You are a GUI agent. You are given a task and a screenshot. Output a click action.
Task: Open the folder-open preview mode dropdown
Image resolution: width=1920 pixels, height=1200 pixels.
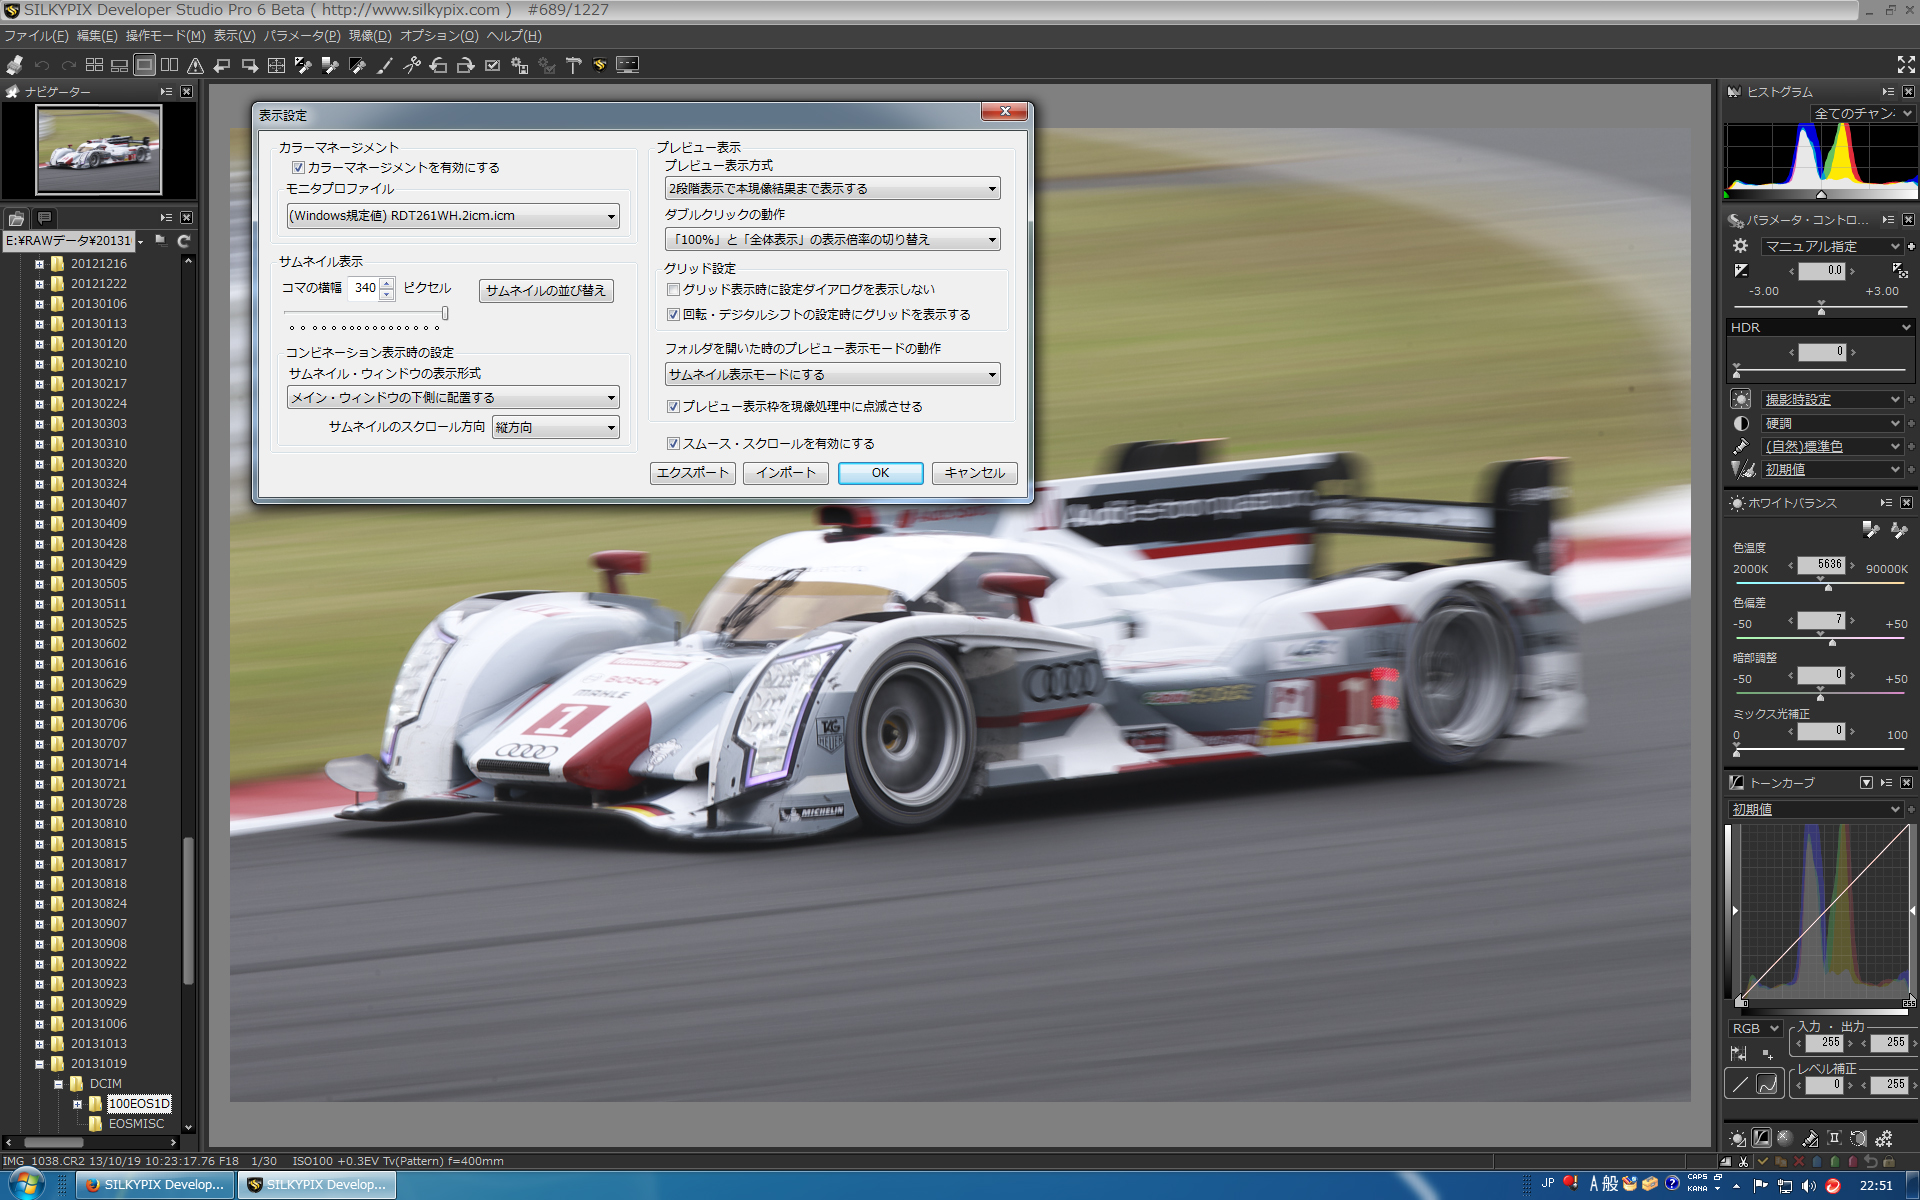(x=832, y=375)
